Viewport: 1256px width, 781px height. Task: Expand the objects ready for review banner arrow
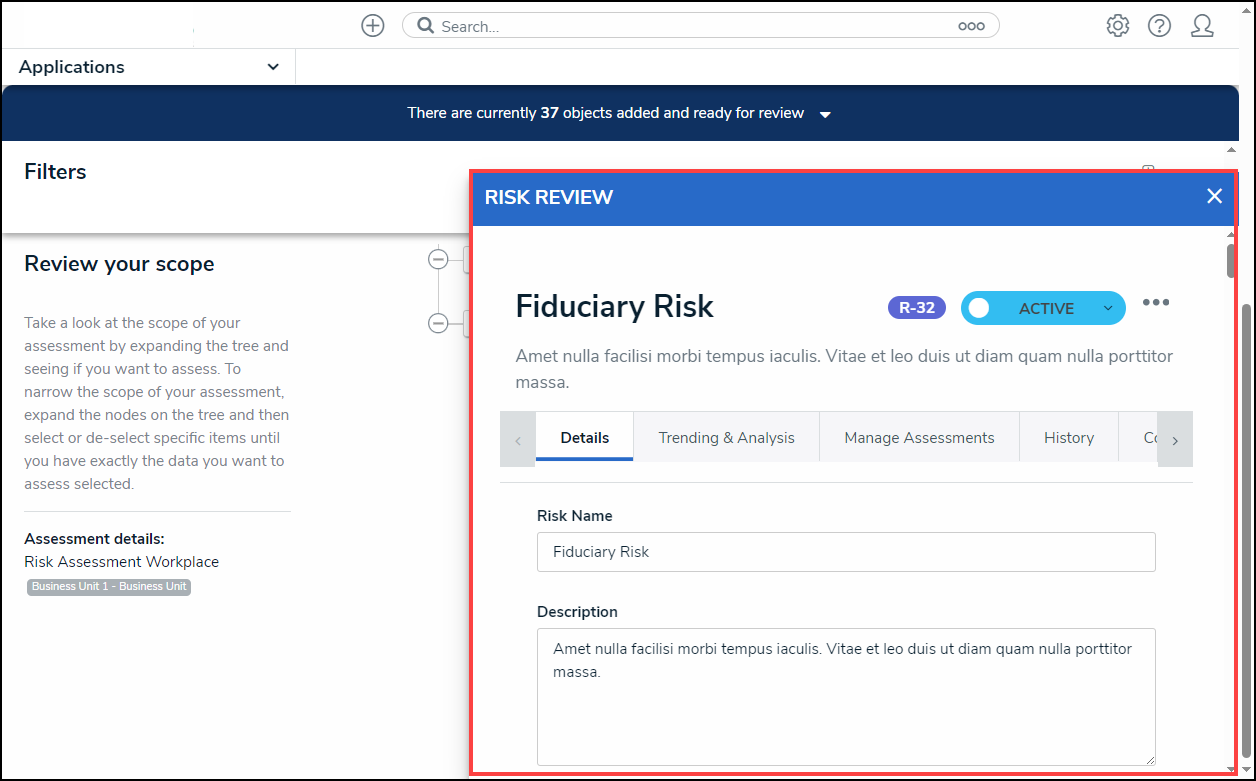coord(825,115)
